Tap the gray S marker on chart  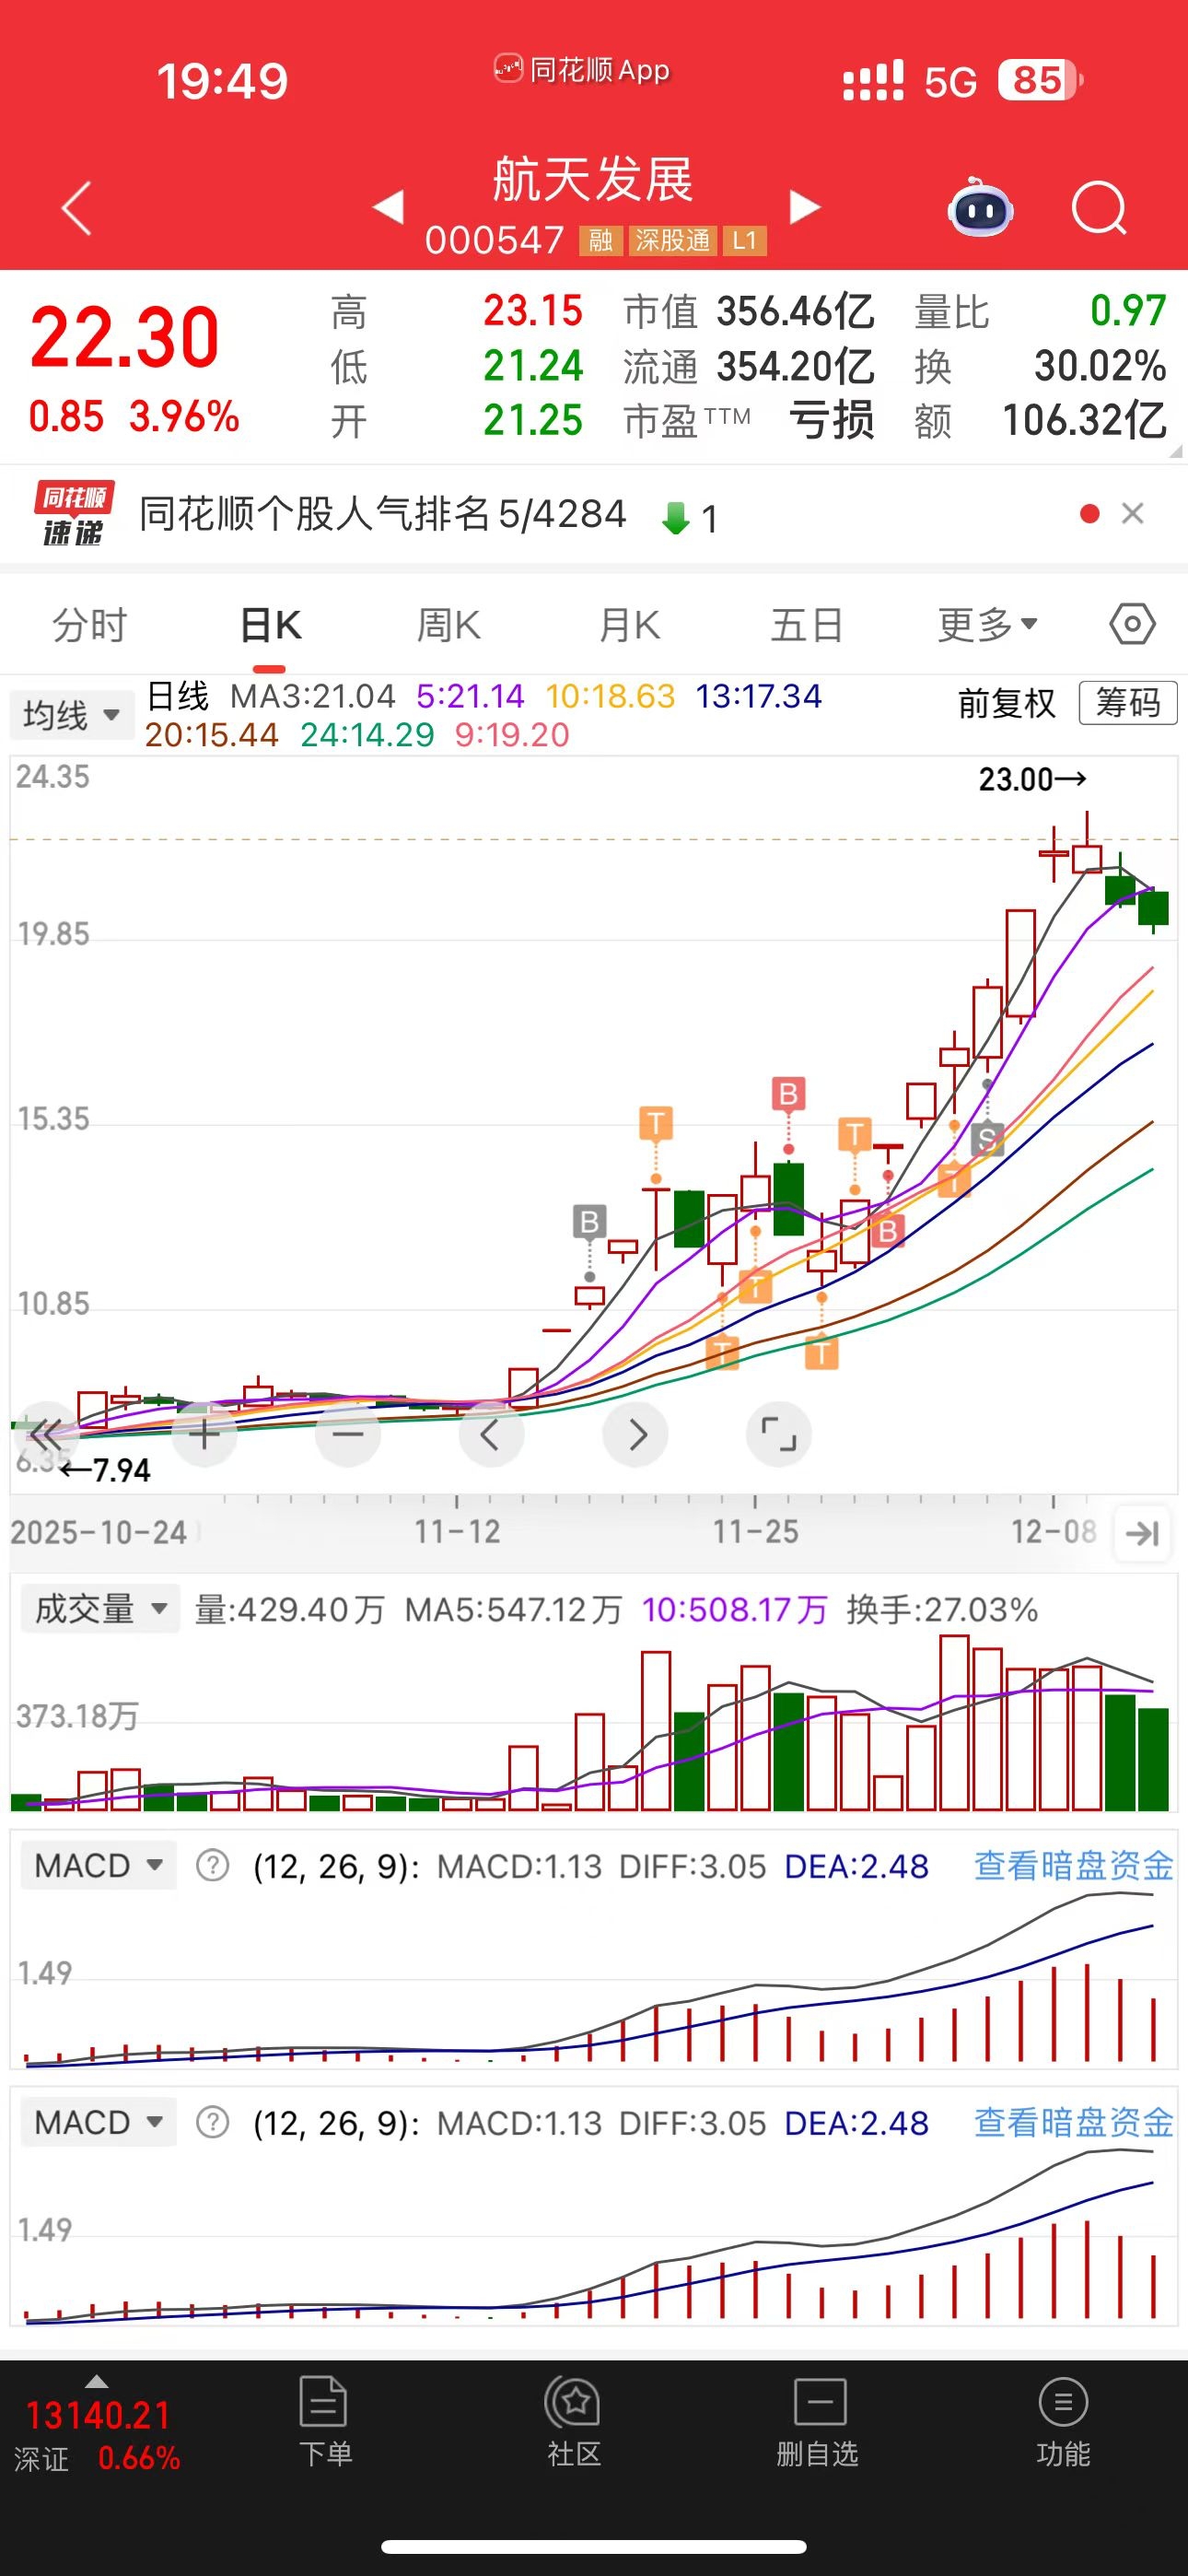987,1139
